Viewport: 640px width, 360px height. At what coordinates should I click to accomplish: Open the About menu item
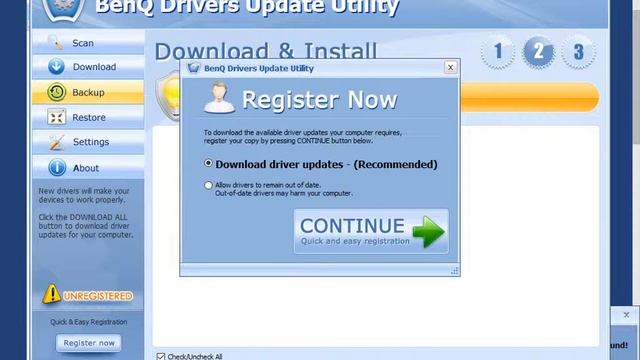coord(88,168)
